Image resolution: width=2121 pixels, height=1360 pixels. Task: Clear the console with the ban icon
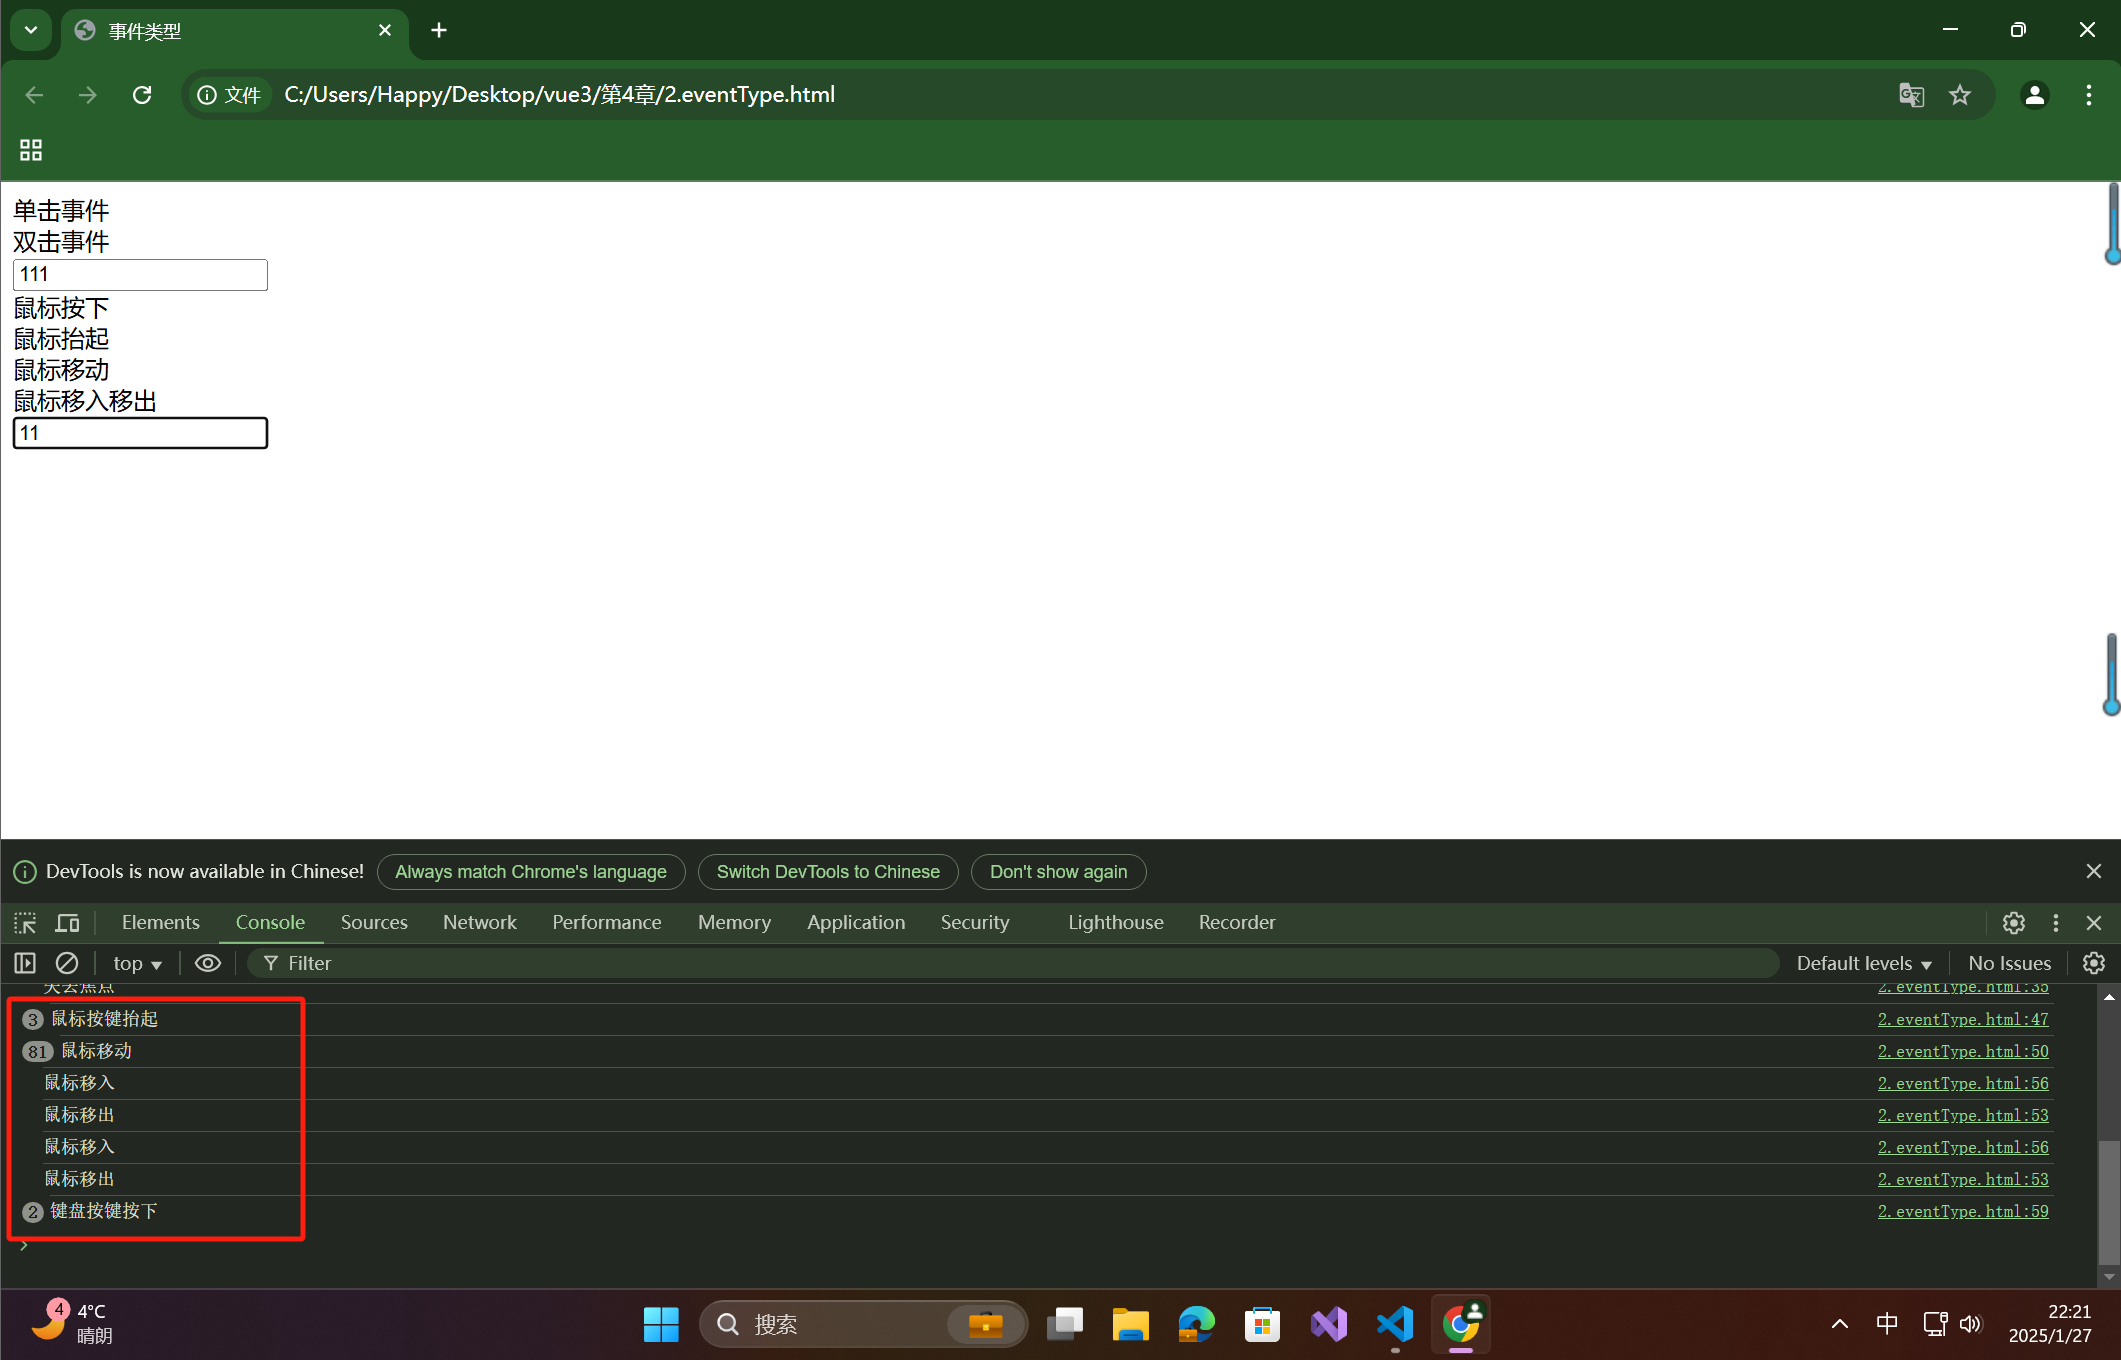point(67,963)
